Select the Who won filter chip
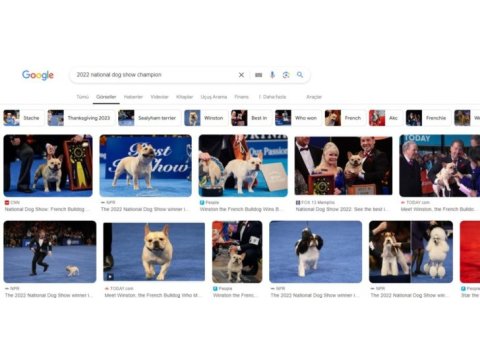 pyautogui.click(x=298, y=118)
